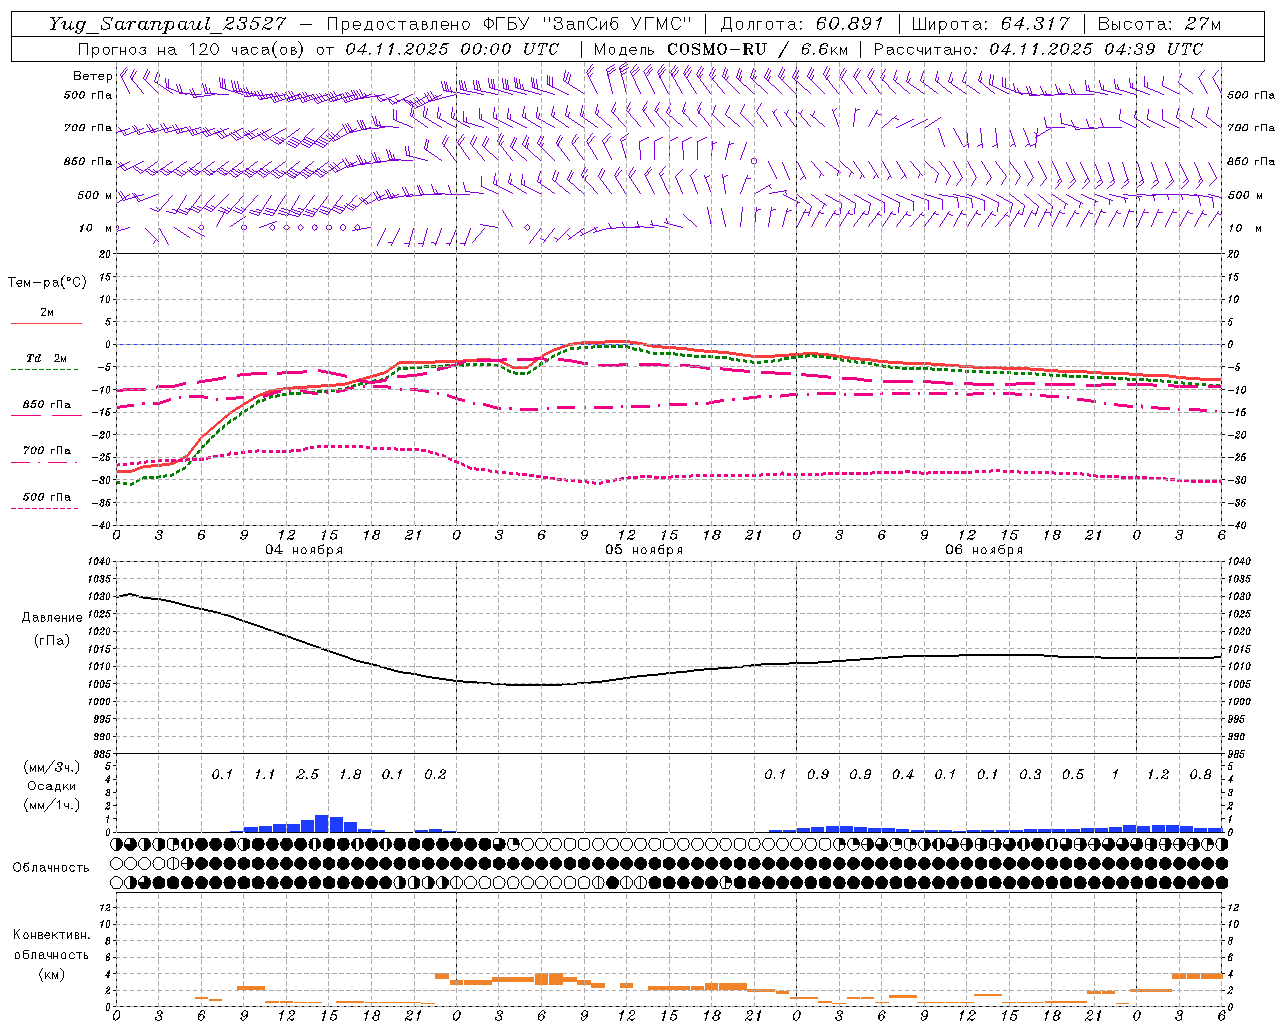This screenshot has height=1024, width=1280.
Task: Select the model name COSMO-RU / 6.6км
Action: tap(757, 49)
